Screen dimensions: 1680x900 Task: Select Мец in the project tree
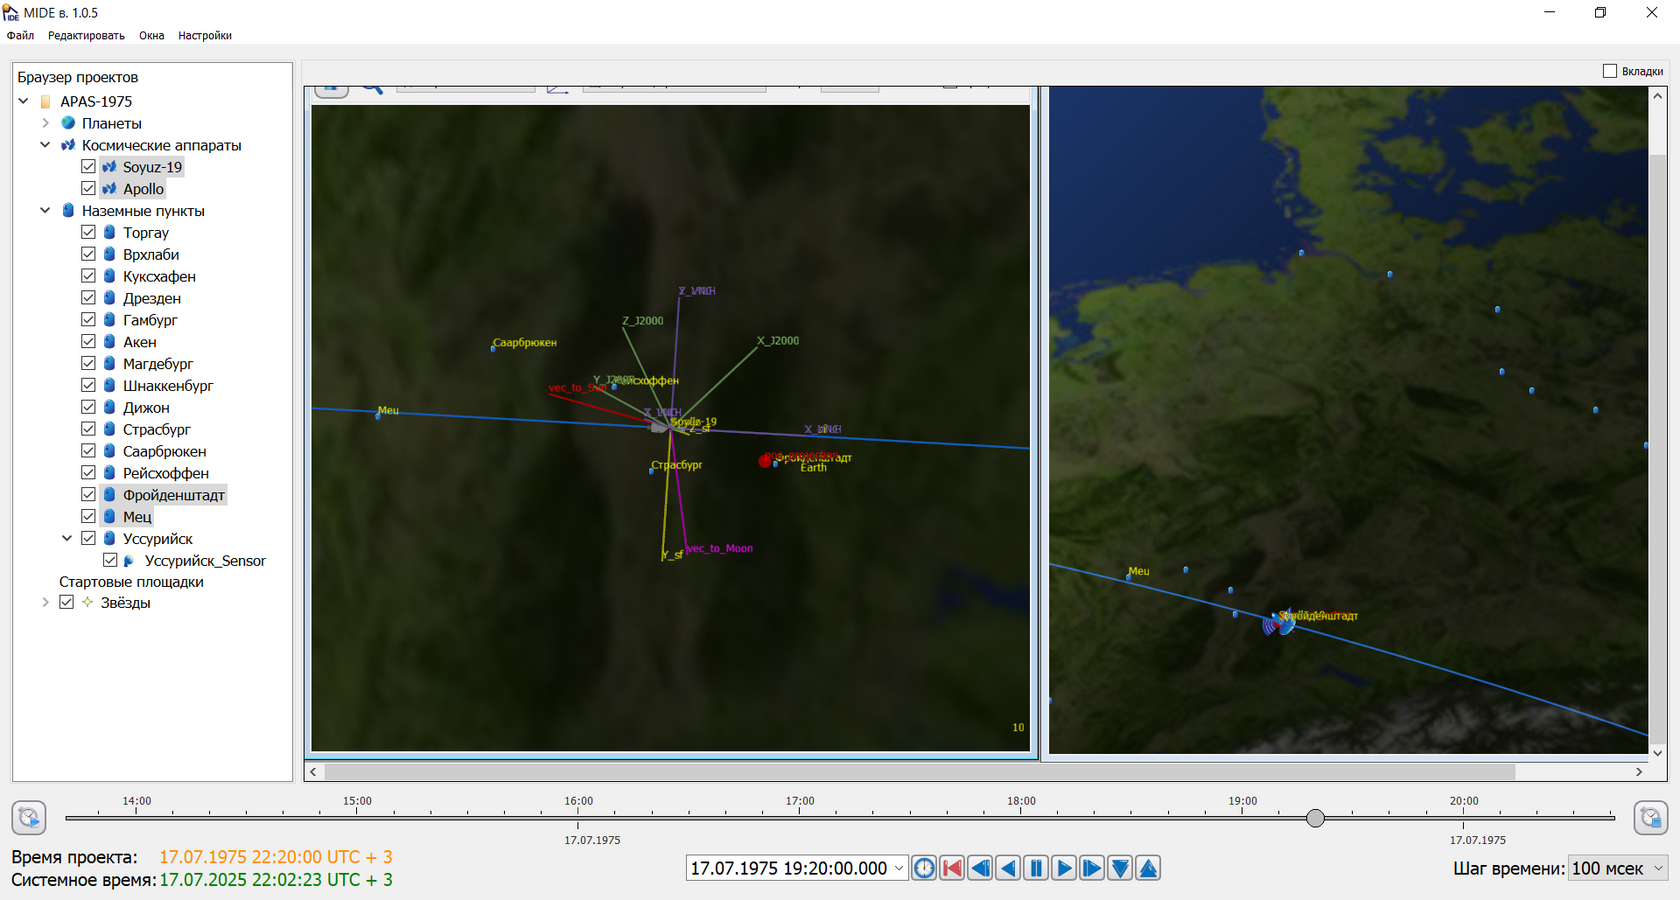(137, 517)
